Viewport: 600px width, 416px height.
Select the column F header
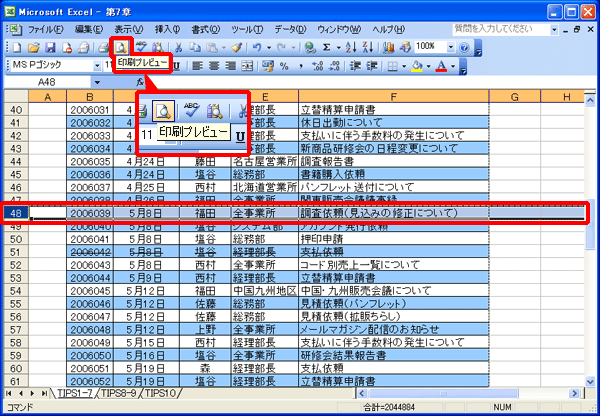393,97
